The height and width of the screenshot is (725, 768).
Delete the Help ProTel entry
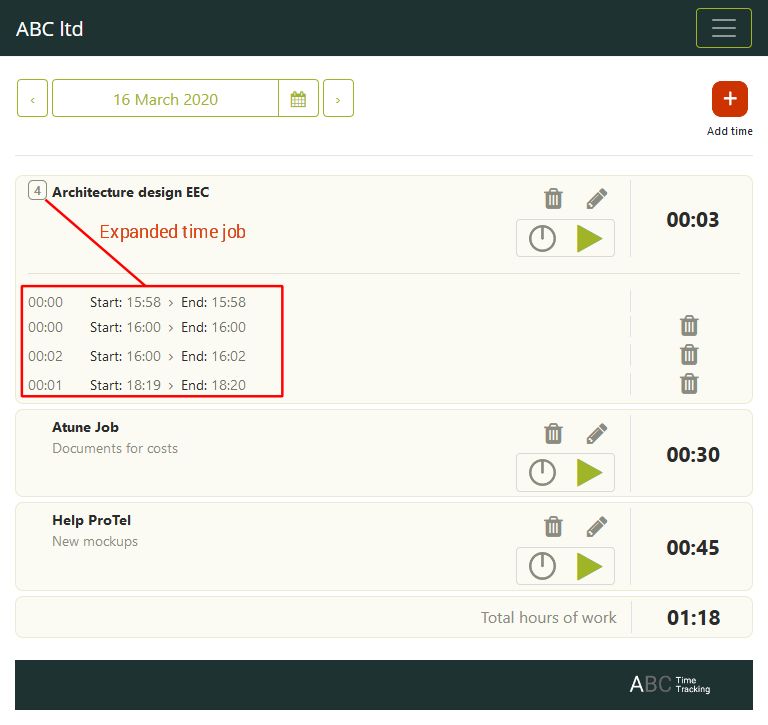[553, 527]
